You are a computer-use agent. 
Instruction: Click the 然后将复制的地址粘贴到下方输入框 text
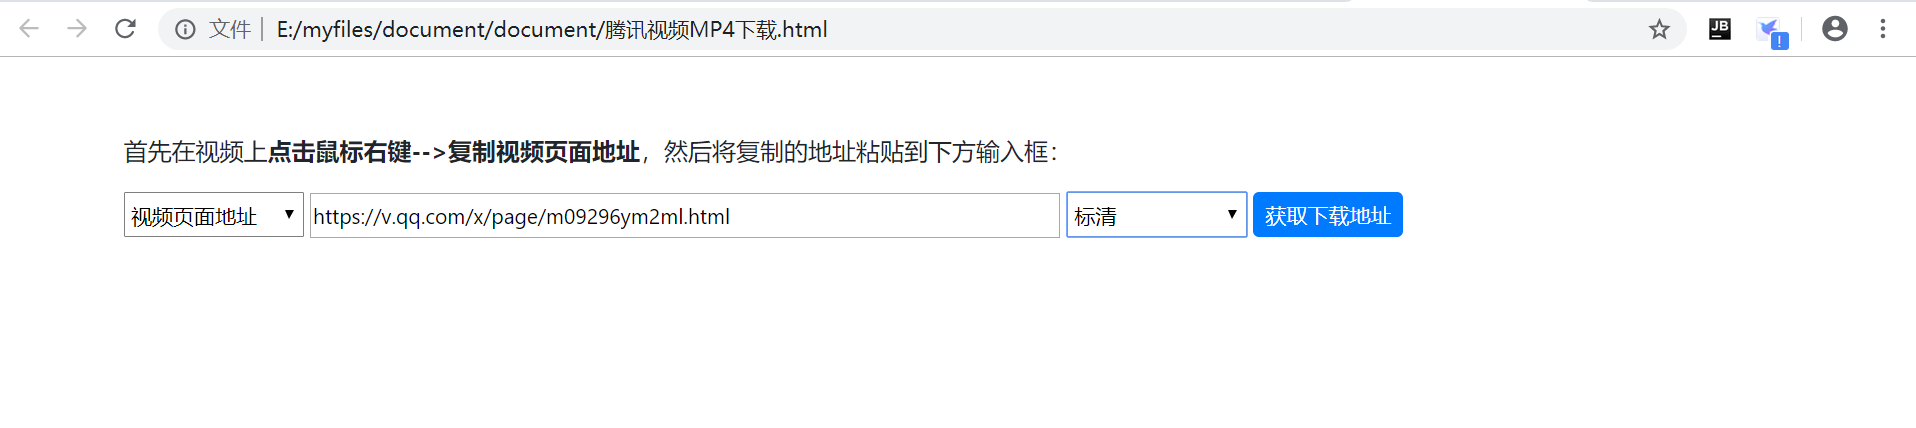(x=857, y=152)
